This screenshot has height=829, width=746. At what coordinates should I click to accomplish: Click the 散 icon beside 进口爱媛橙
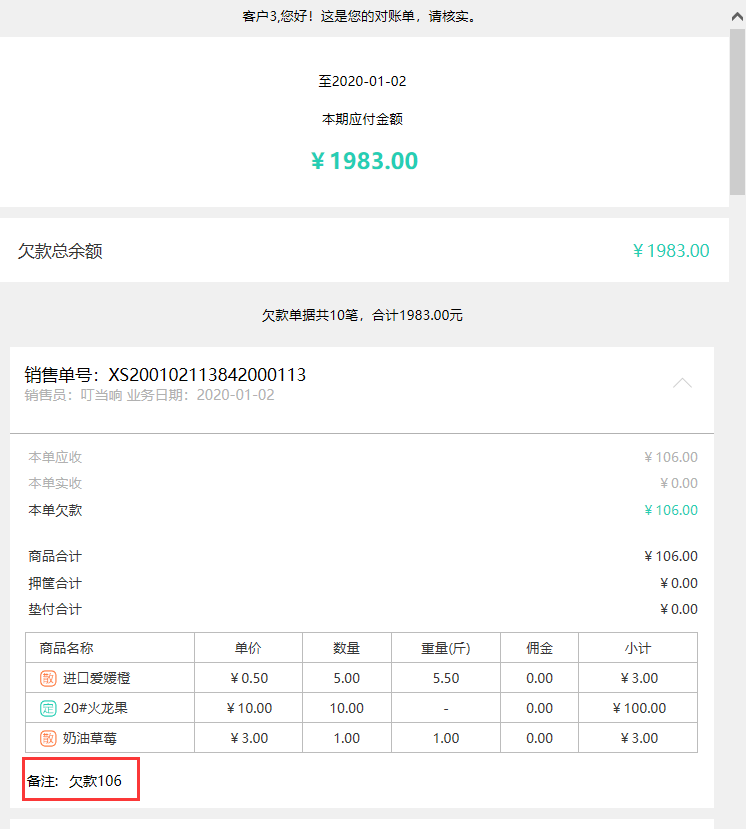click(48, 678)
